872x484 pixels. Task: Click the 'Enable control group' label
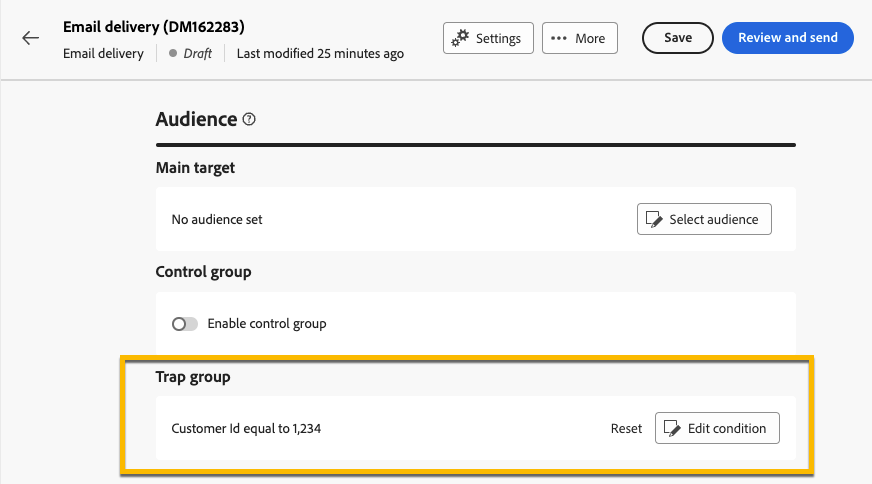266,324
